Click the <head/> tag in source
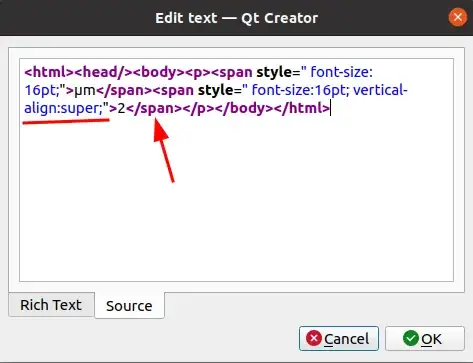The width and height of the screenshot is (473, 363). (x=103, y=72)
